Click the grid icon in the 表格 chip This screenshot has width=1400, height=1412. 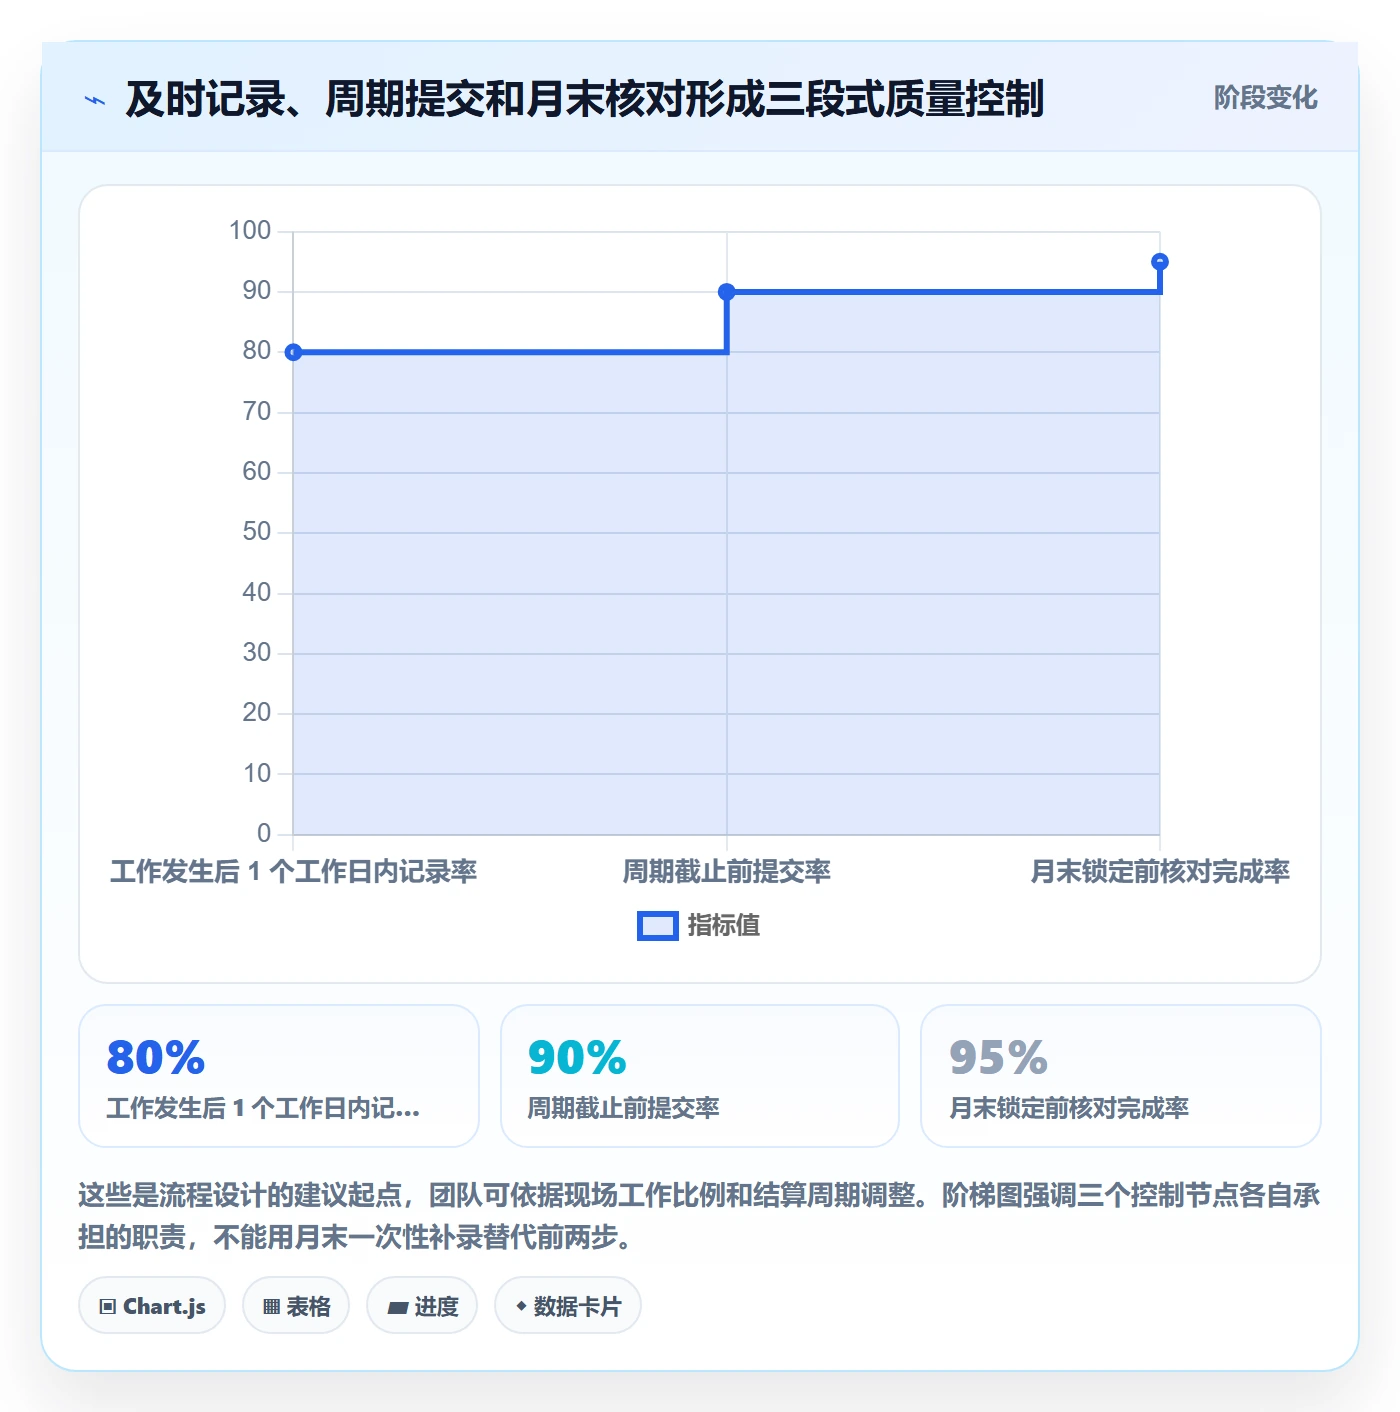[271, 1307]
